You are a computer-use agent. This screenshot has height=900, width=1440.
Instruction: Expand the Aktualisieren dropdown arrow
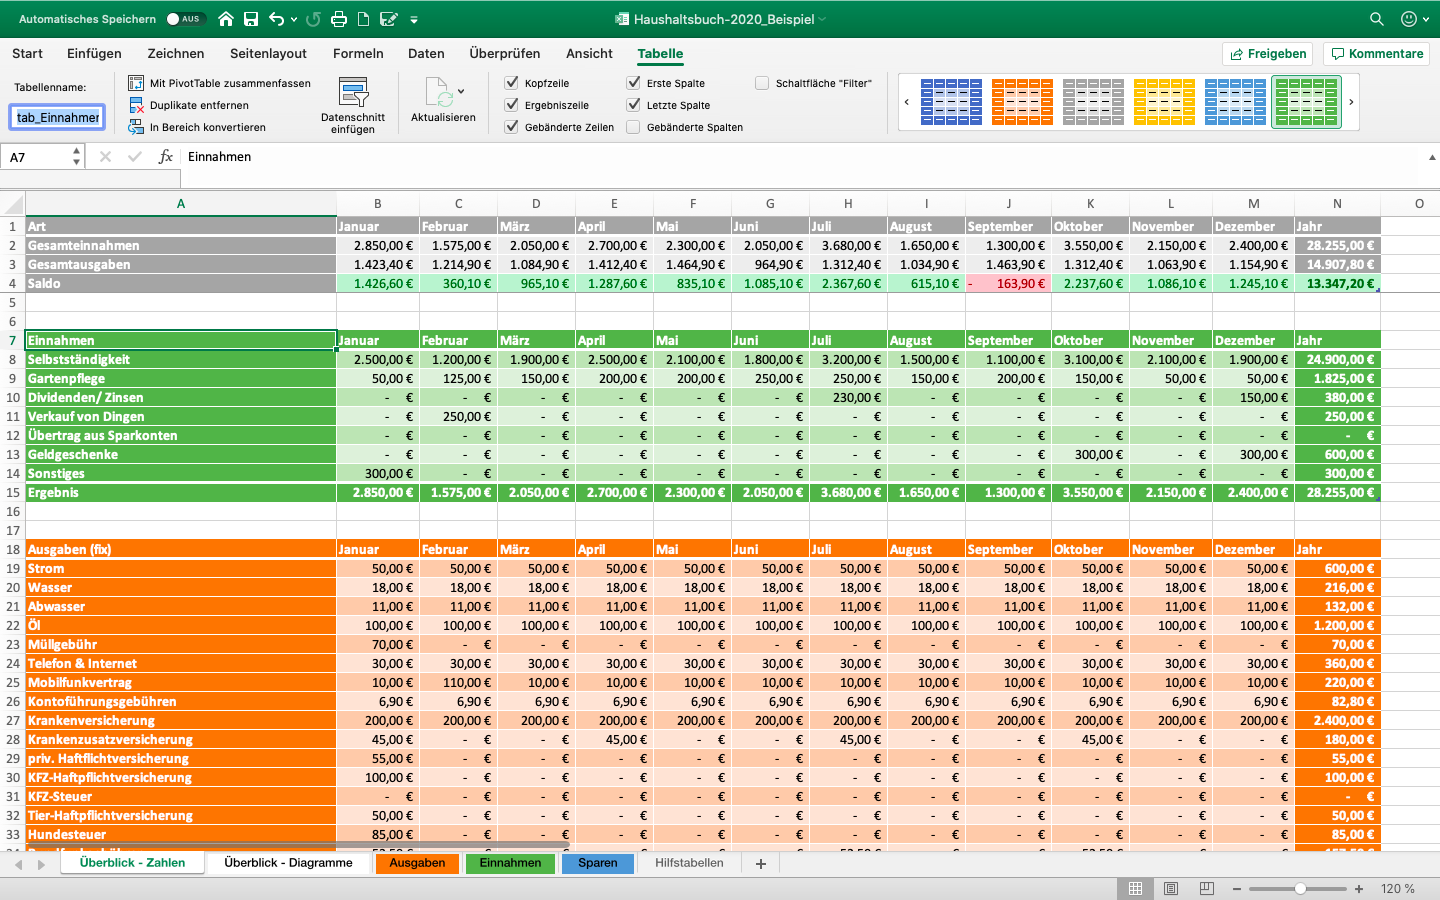[461, 92]
